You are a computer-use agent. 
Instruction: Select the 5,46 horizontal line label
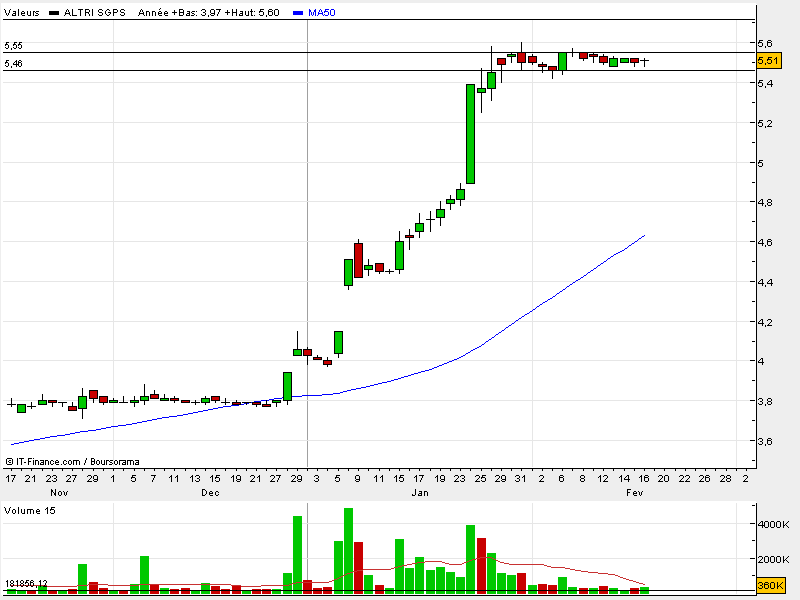pos(13,64)
